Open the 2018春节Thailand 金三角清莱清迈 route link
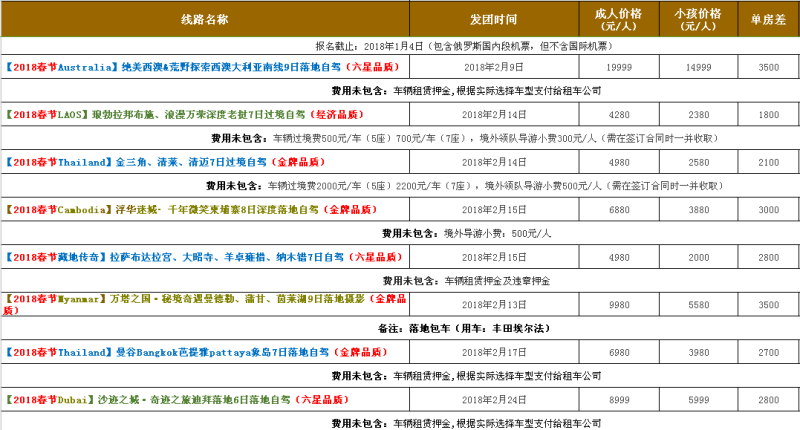The height and width of the screenshot is (430, 800). click(x=165, y=162)
